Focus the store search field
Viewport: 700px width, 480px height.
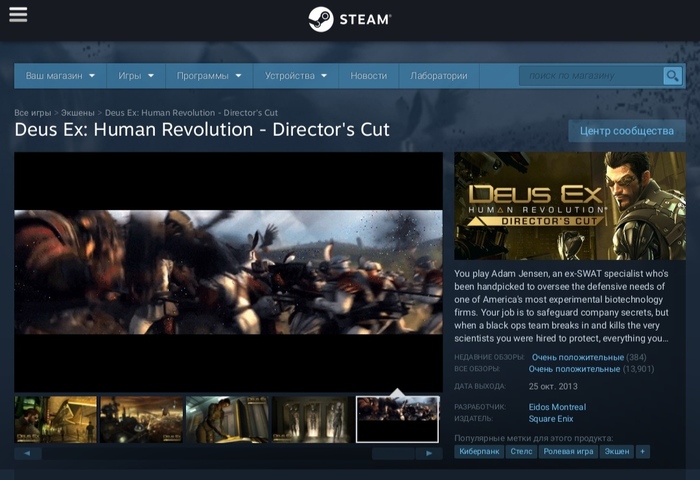pyautogui.click(x=591, y=76)
